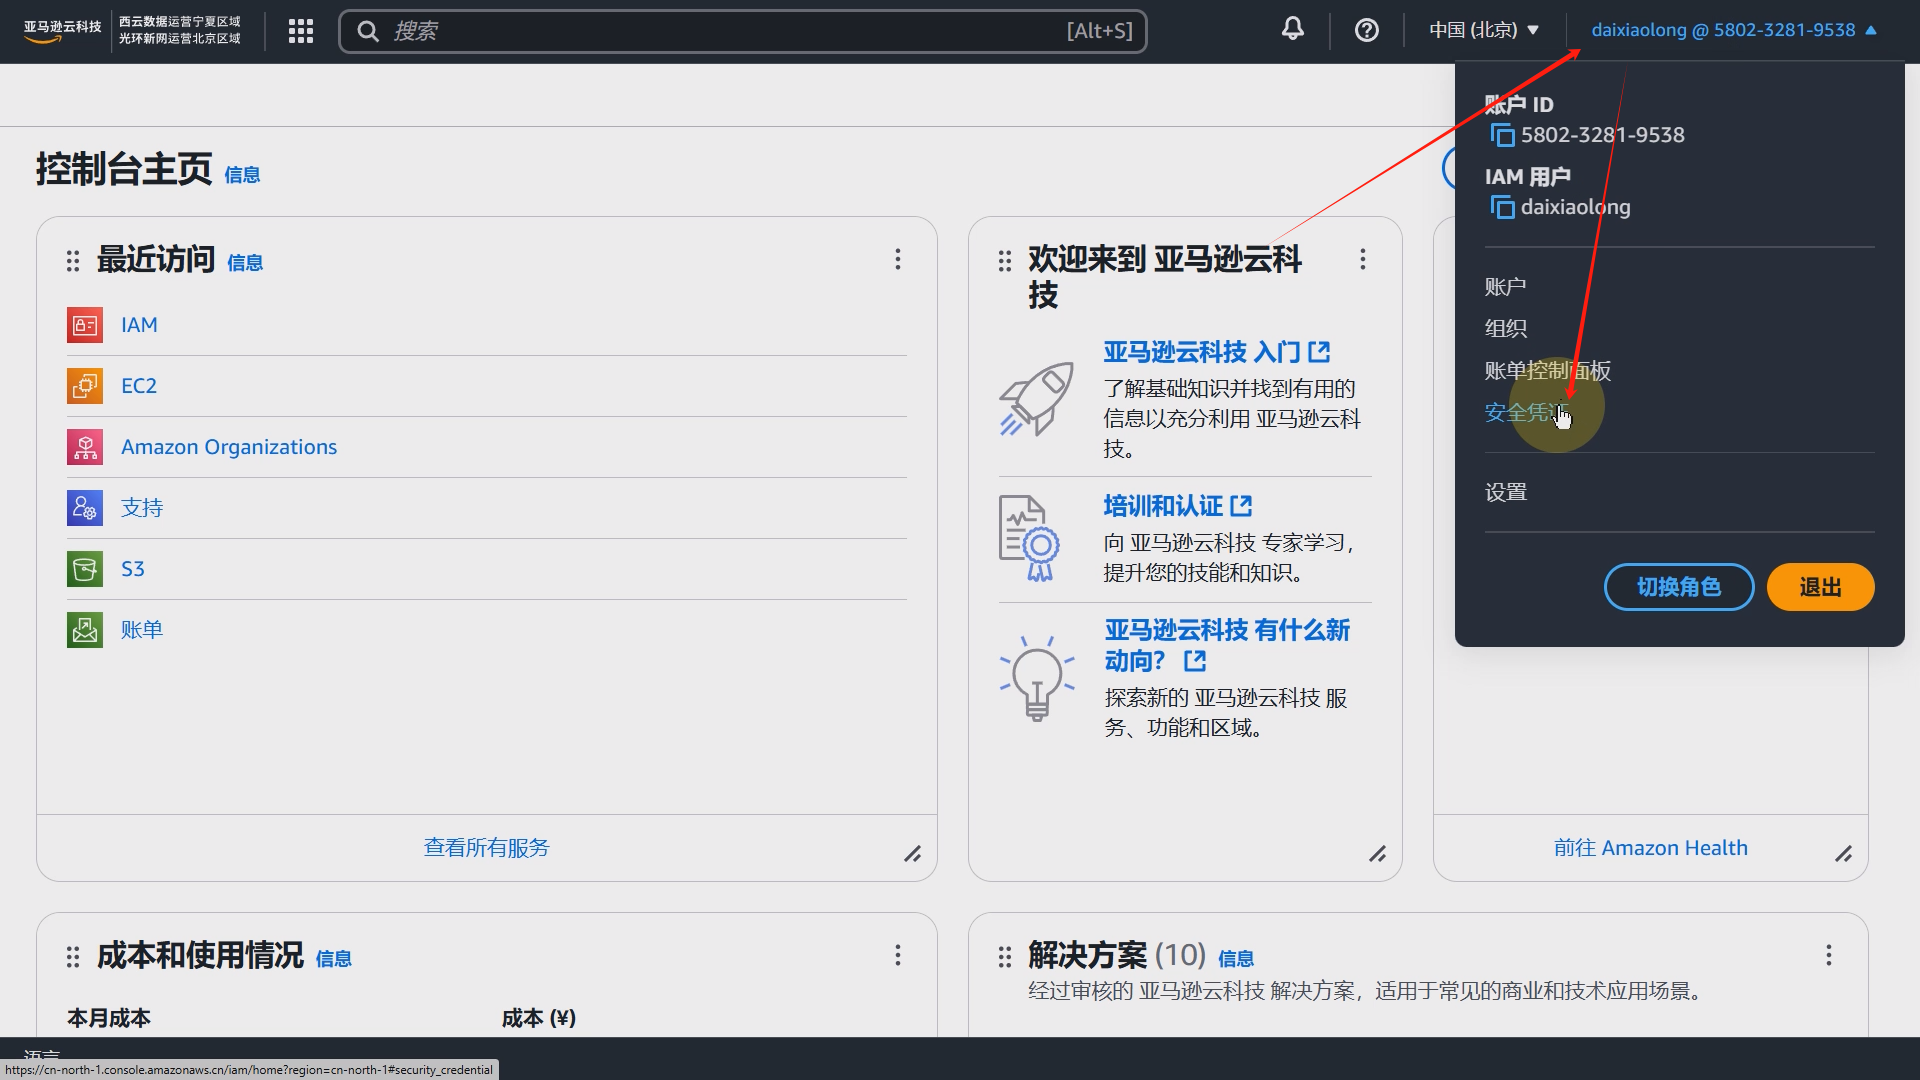This screenshot has width=1920, height=1080.
Task: Select 账单控制面板 menu entry
Action: pyautogui.click(x=1547, y=371)
